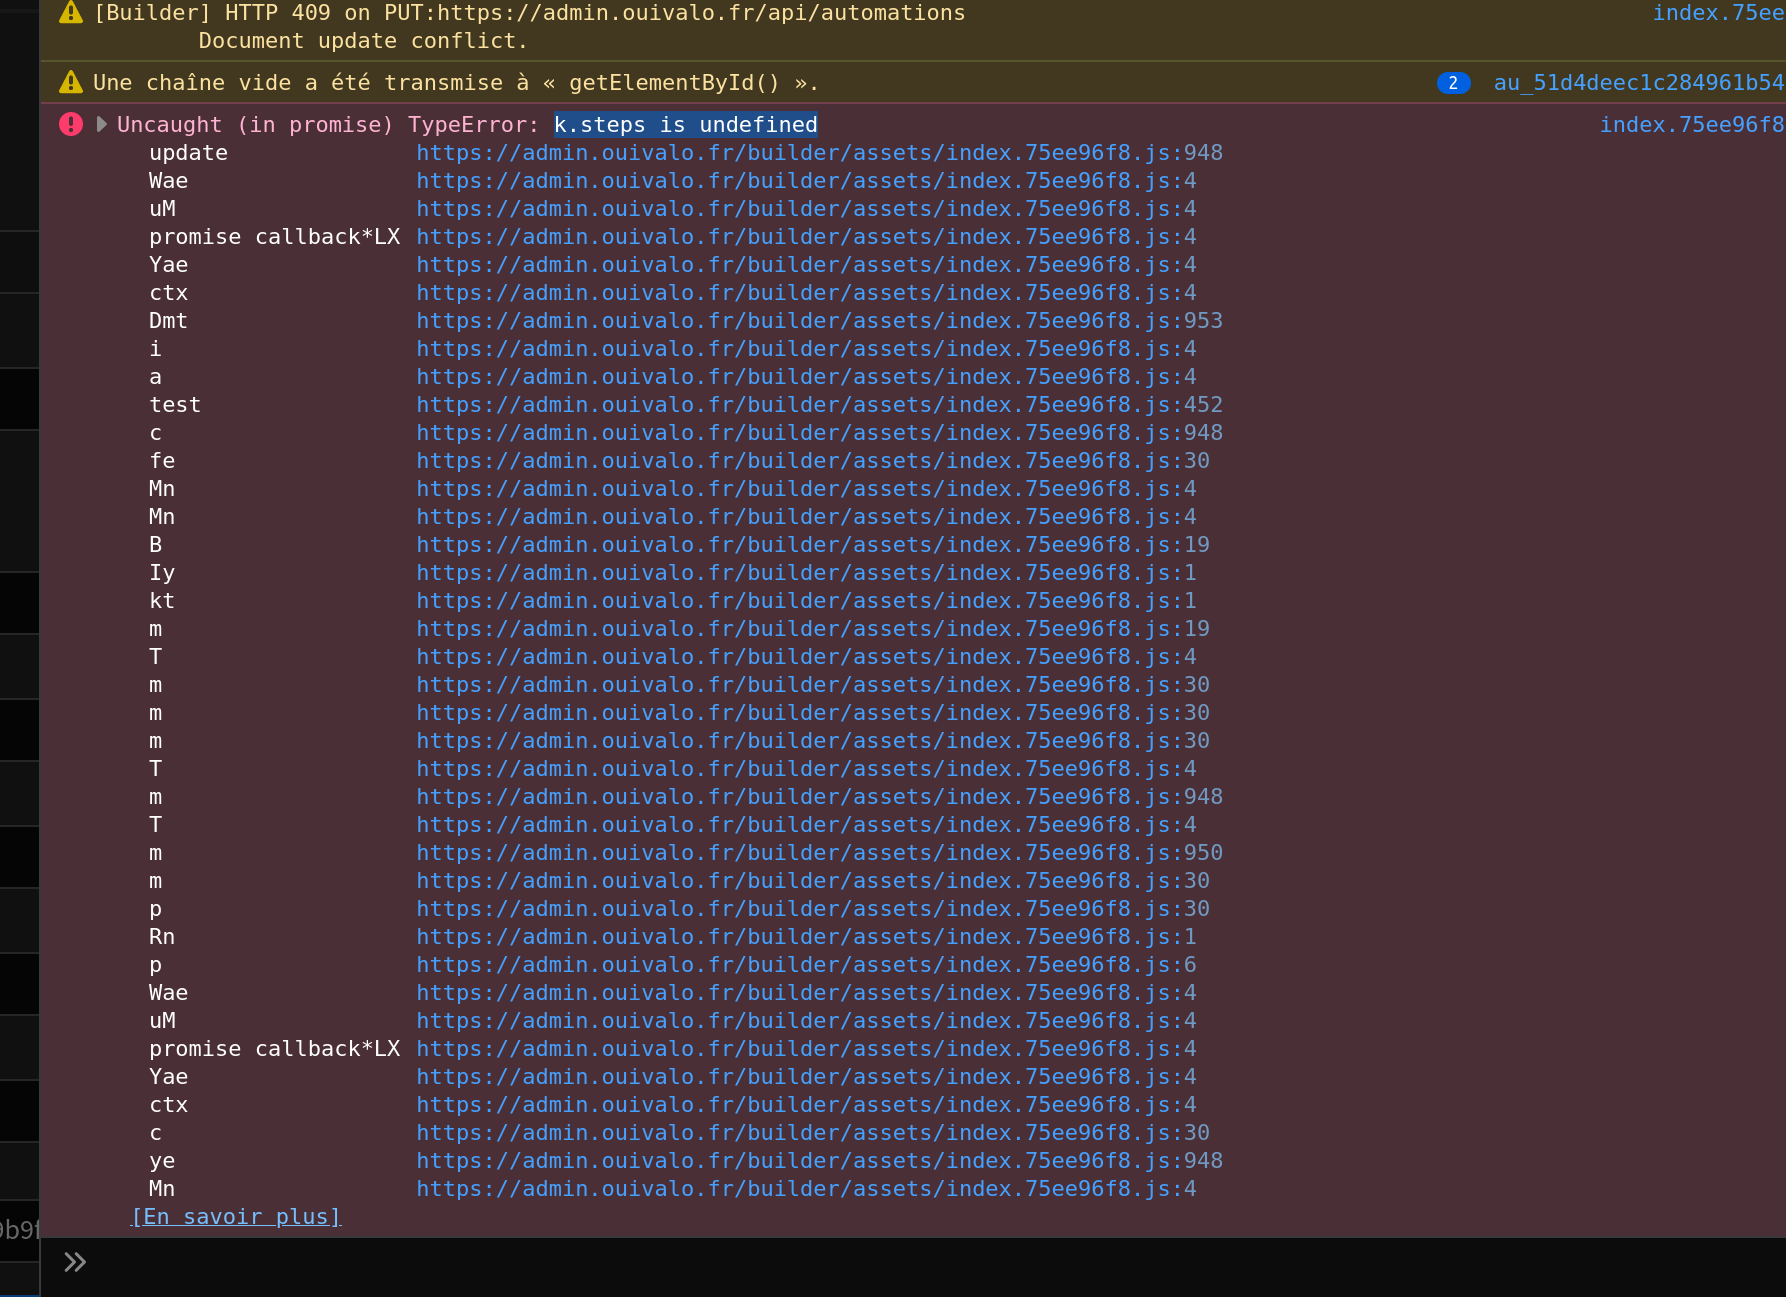Click the double-arrow console prompt icon at bottom
1786x1297 pixels.
click(74, 1261)
